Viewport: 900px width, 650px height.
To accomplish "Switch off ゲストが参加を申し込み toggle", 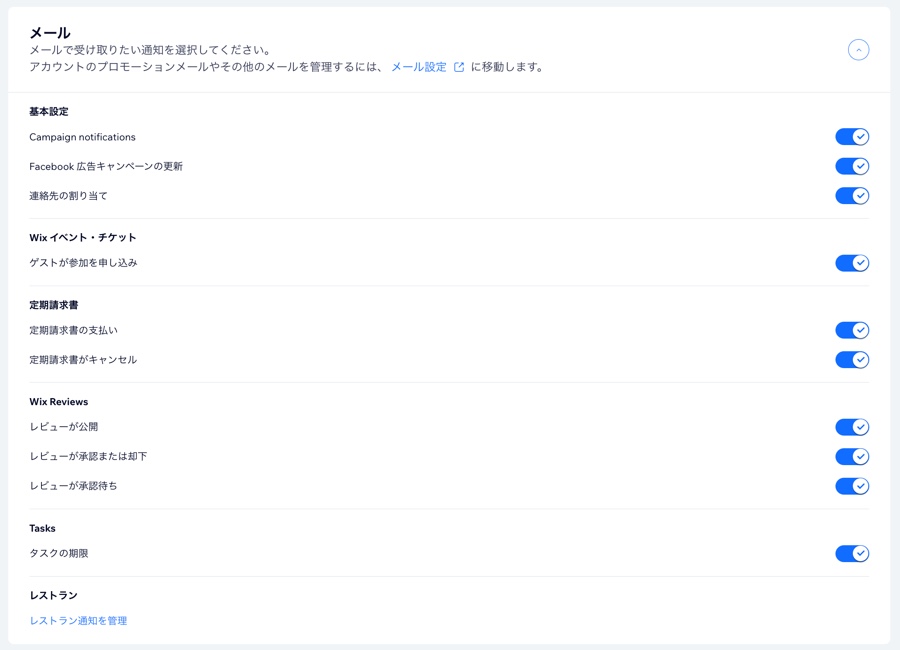I will [x=852, y=263].
